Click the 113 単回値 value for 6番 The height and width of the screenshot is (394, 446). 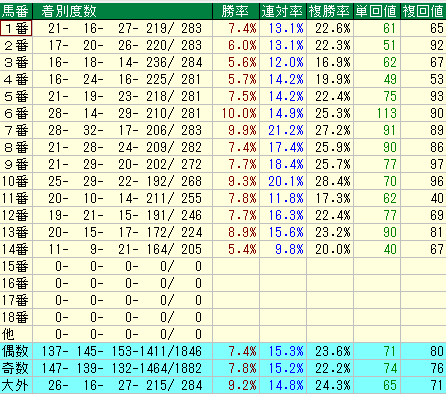coord(387,113)
